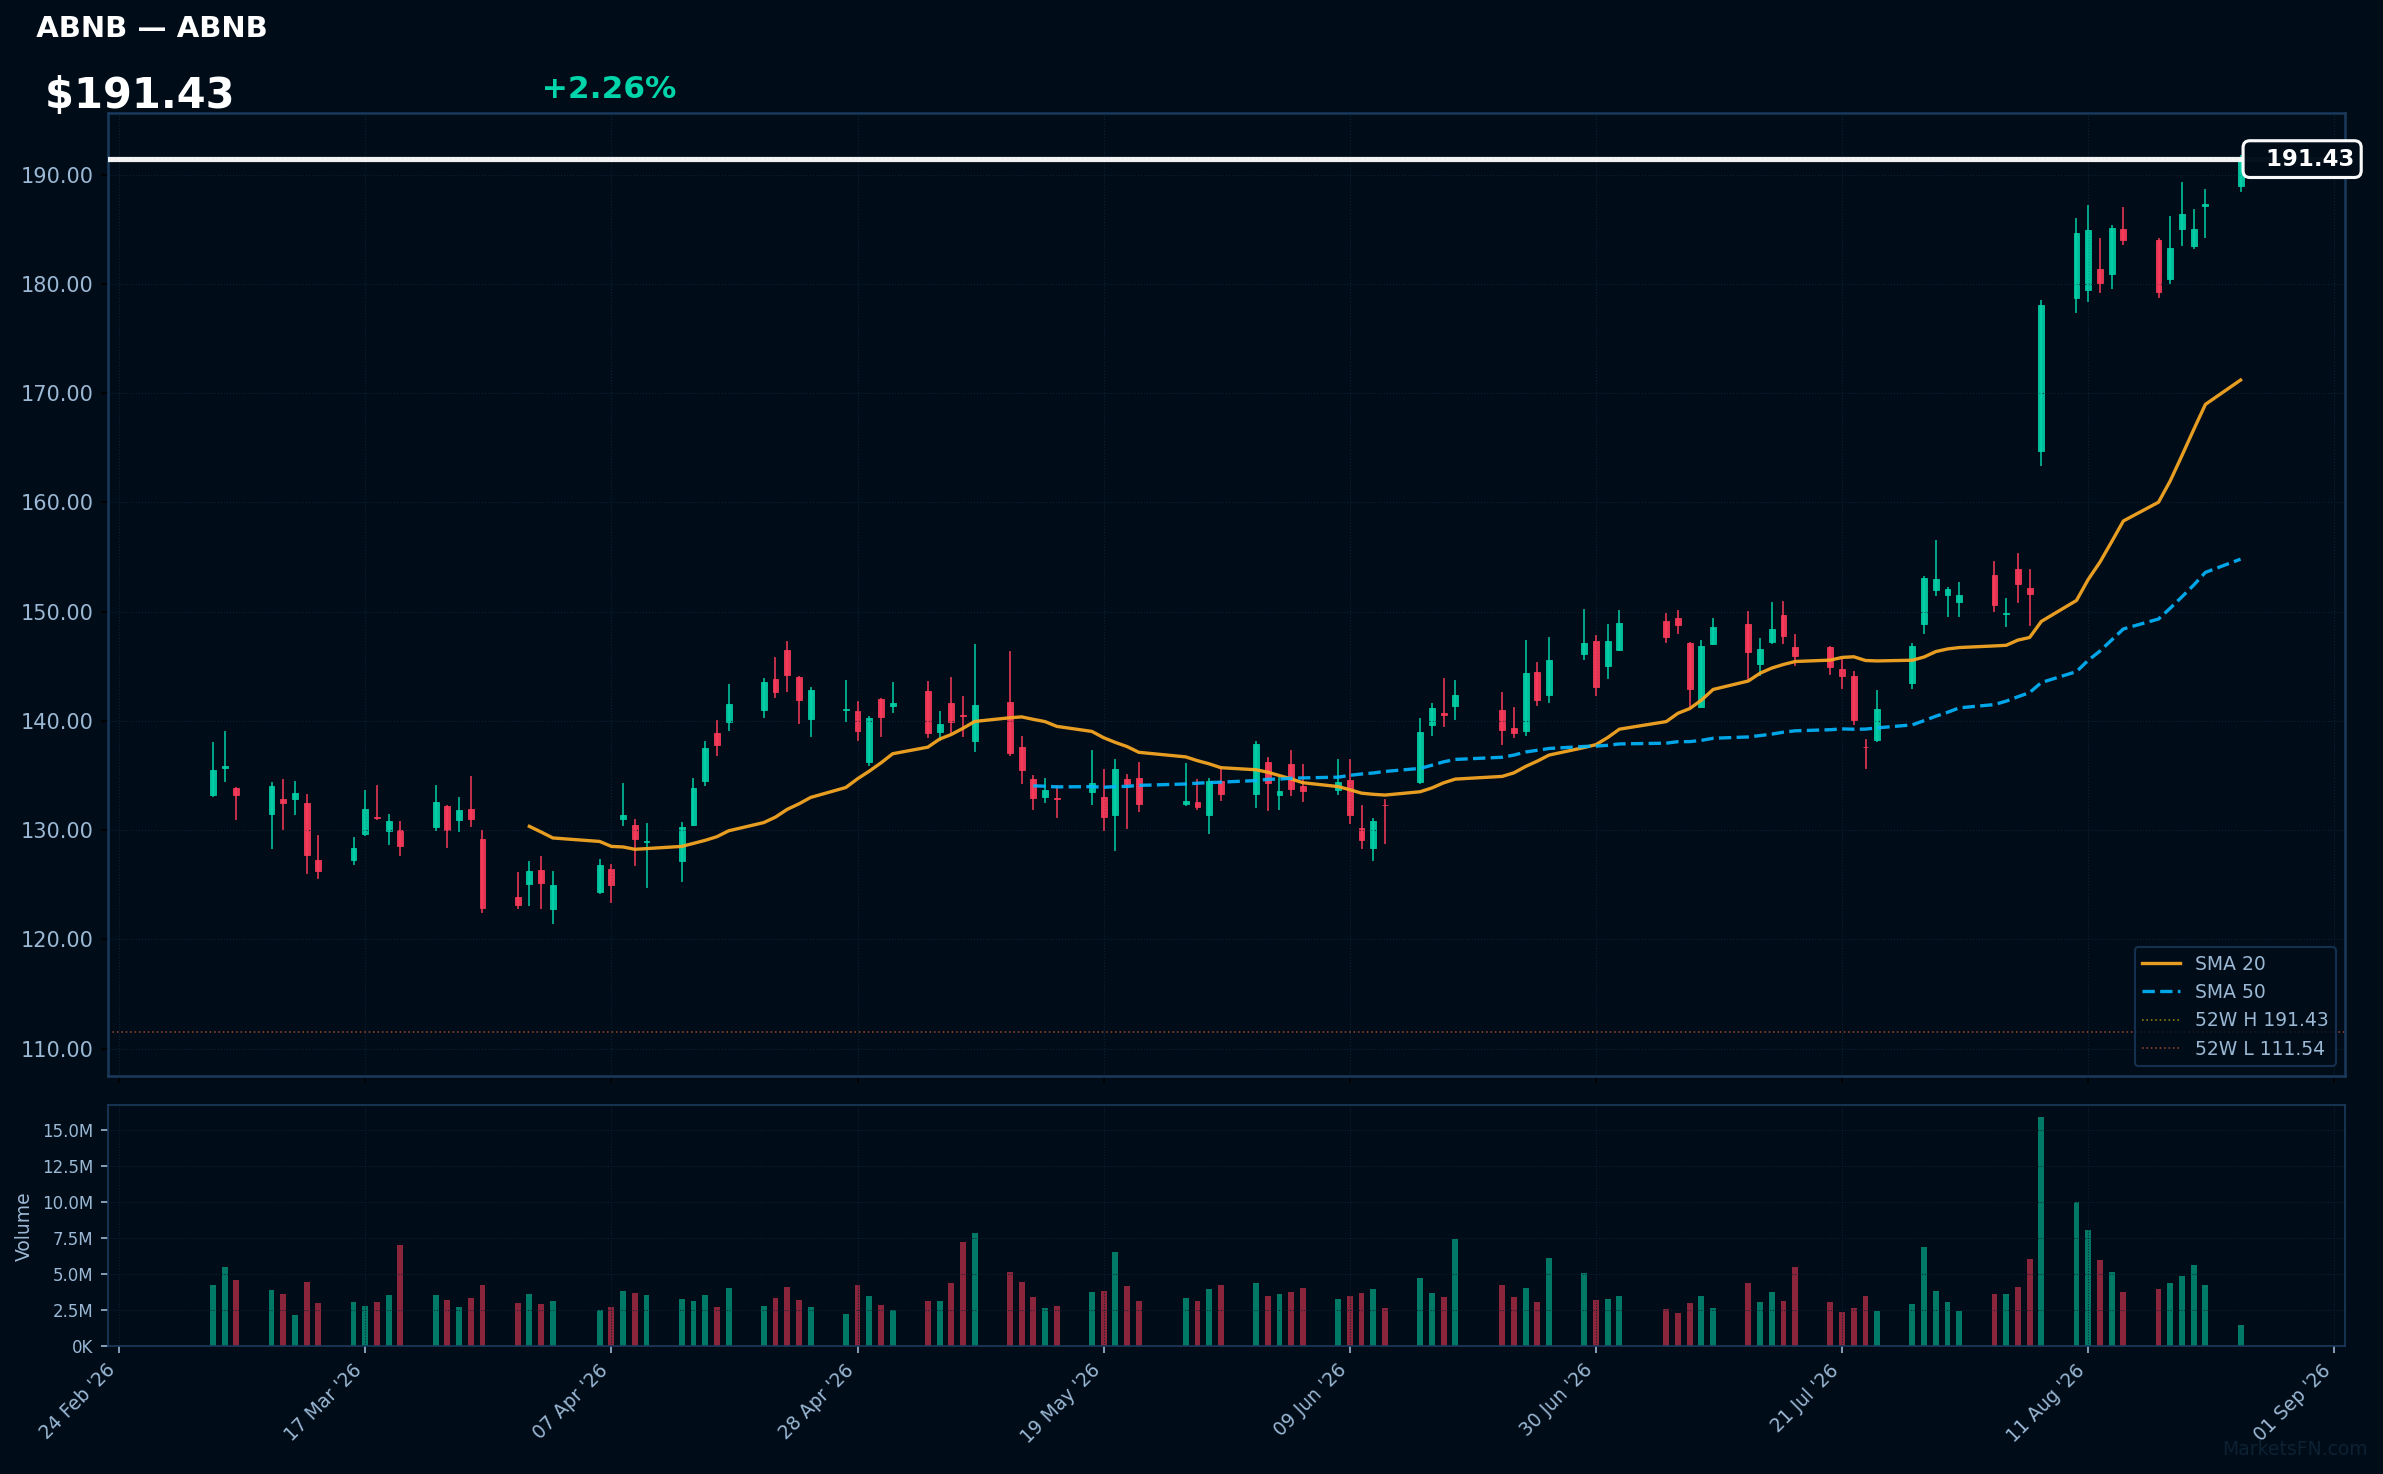The height and width of the screenshot is (1474, 2383).
Task: Click the $191.43 current price heading
Action: click(x=139, y=94)
